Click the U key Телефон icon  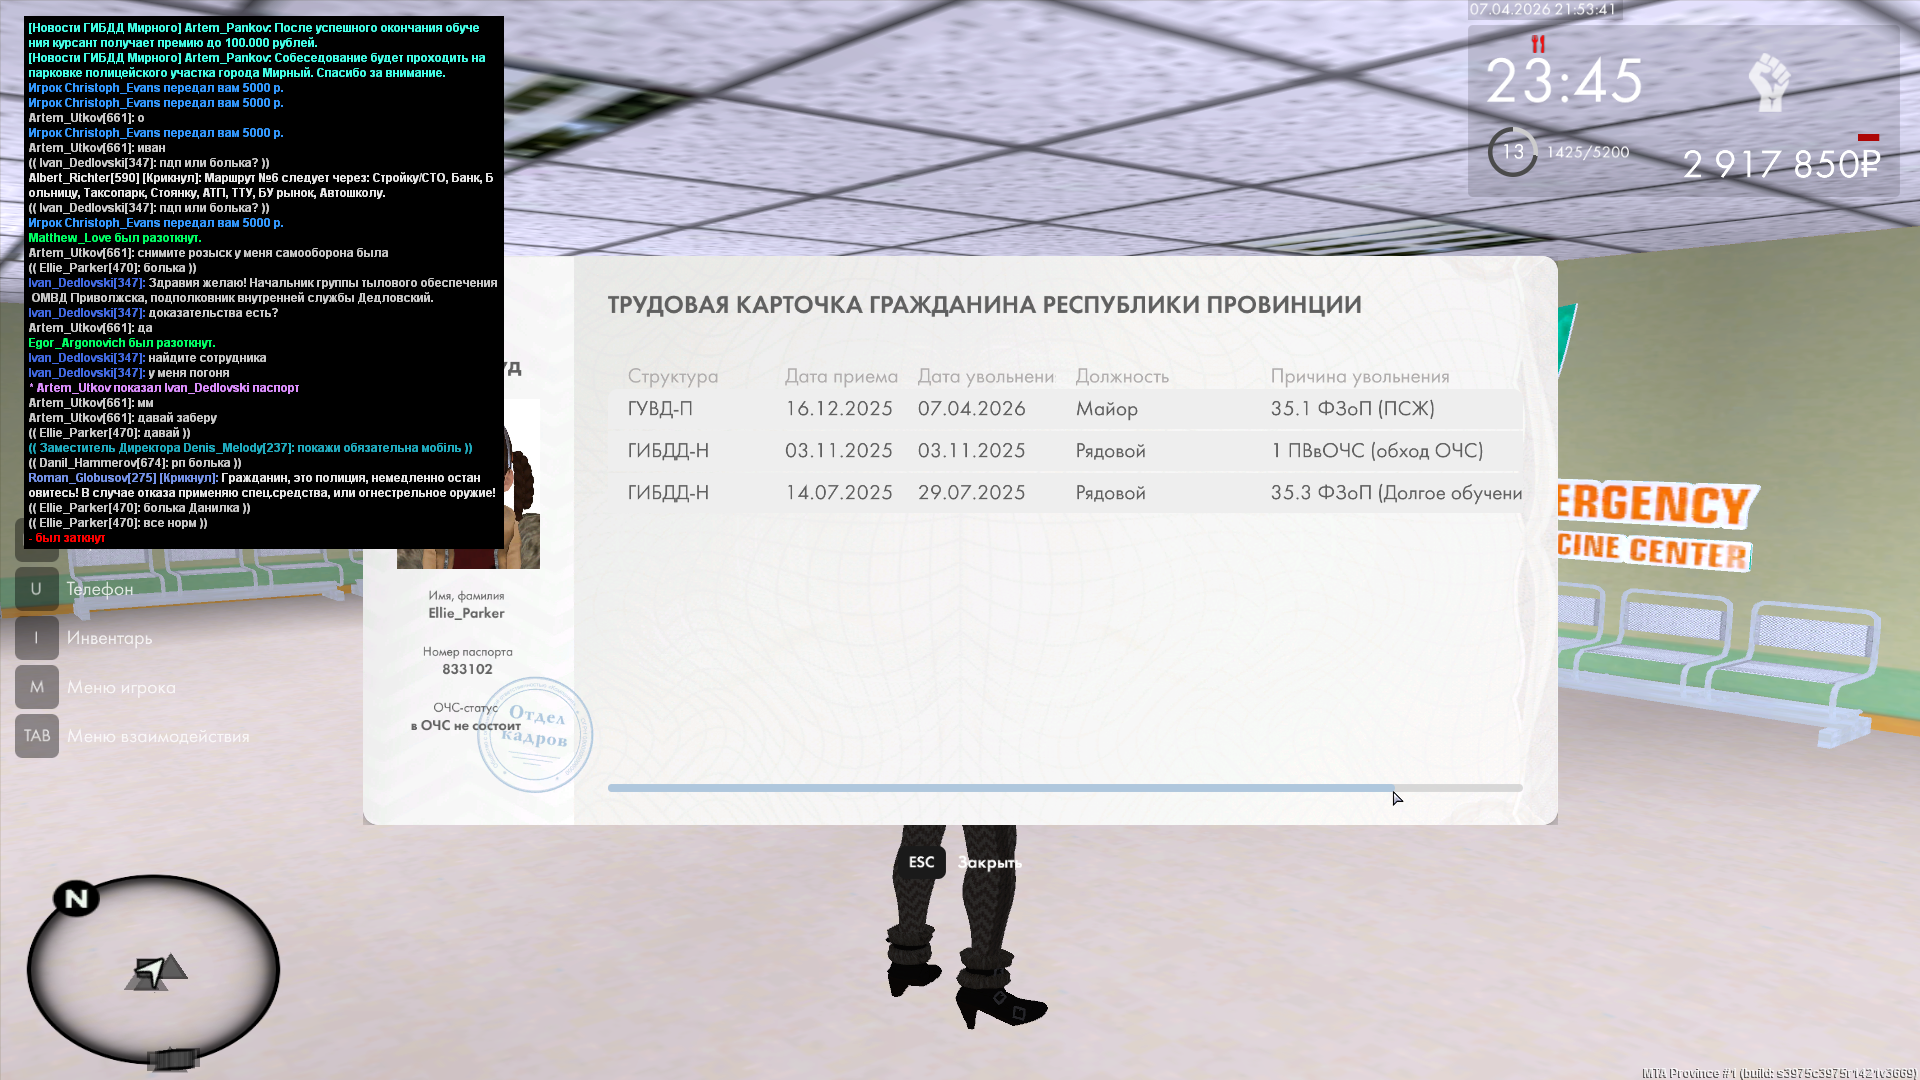(36, 589)
